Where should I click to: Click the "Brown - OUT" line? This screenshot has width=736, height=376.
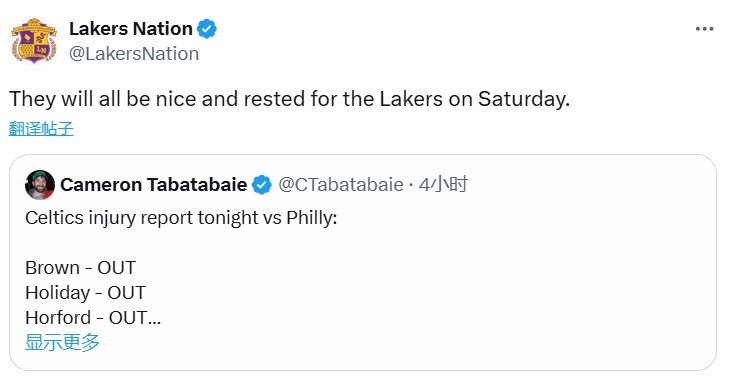[x=80, y=268]
